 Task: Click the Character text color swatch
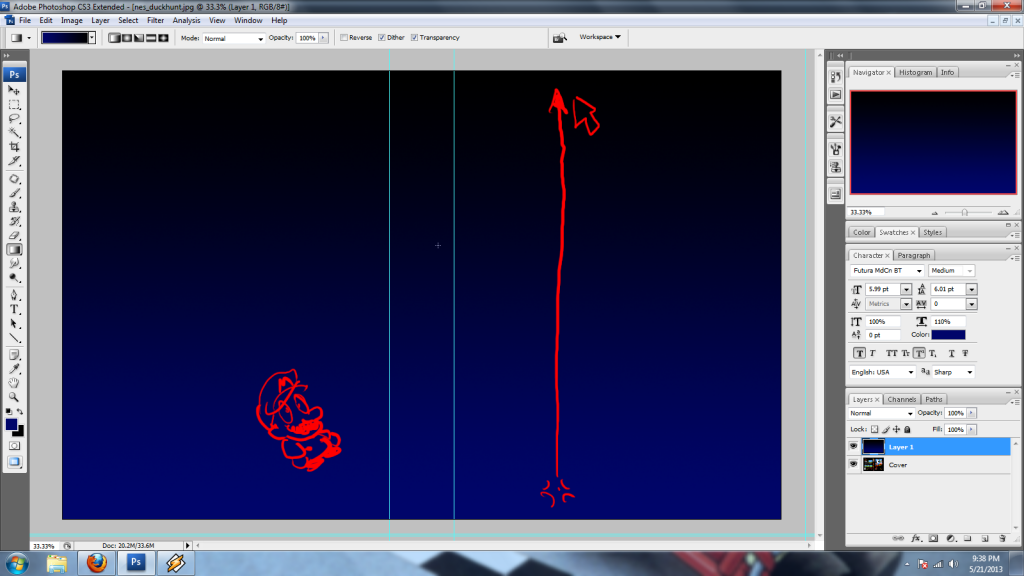tap(948, 335)
